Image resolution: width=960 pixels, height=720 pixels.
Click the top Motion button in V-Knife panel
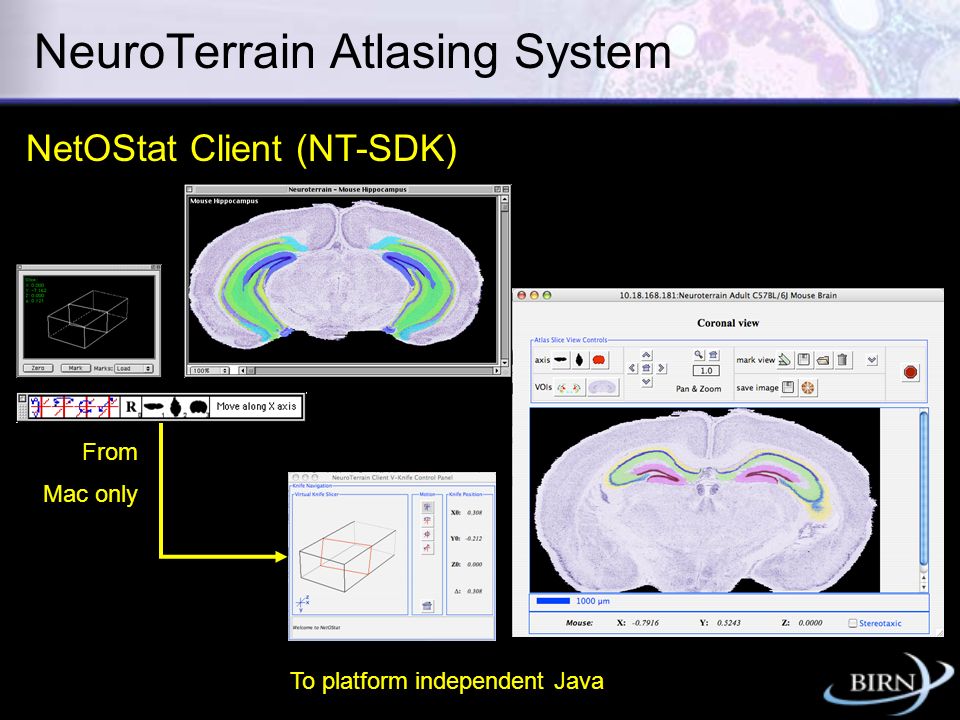point(427,507)
